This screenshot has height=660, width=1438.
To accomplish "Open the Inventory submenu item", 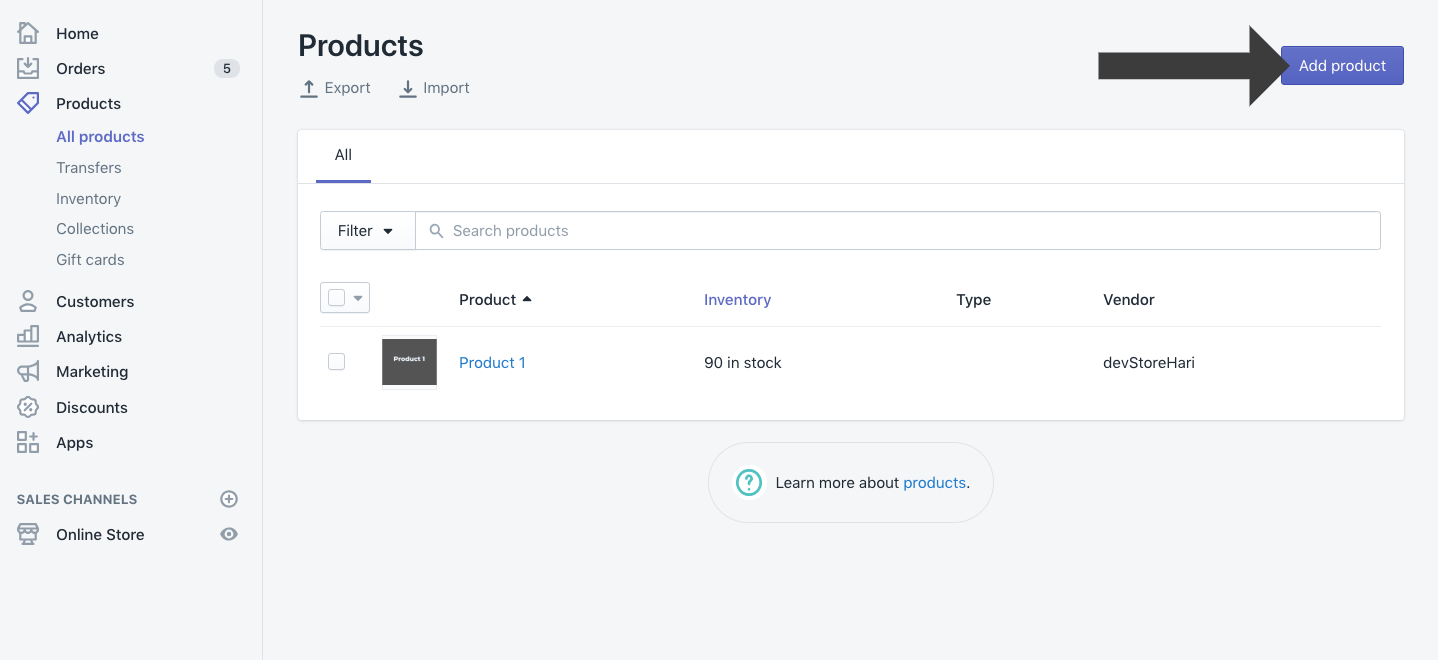I will coord(88,198).
